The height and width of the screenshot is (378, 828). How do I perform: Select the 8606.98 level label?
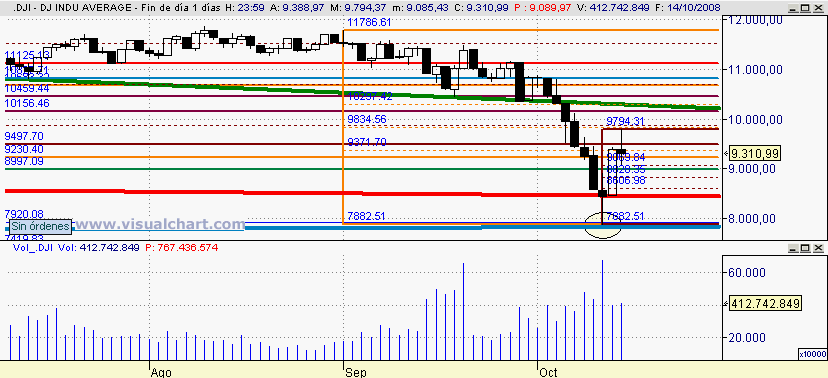(x=626, y=181)
